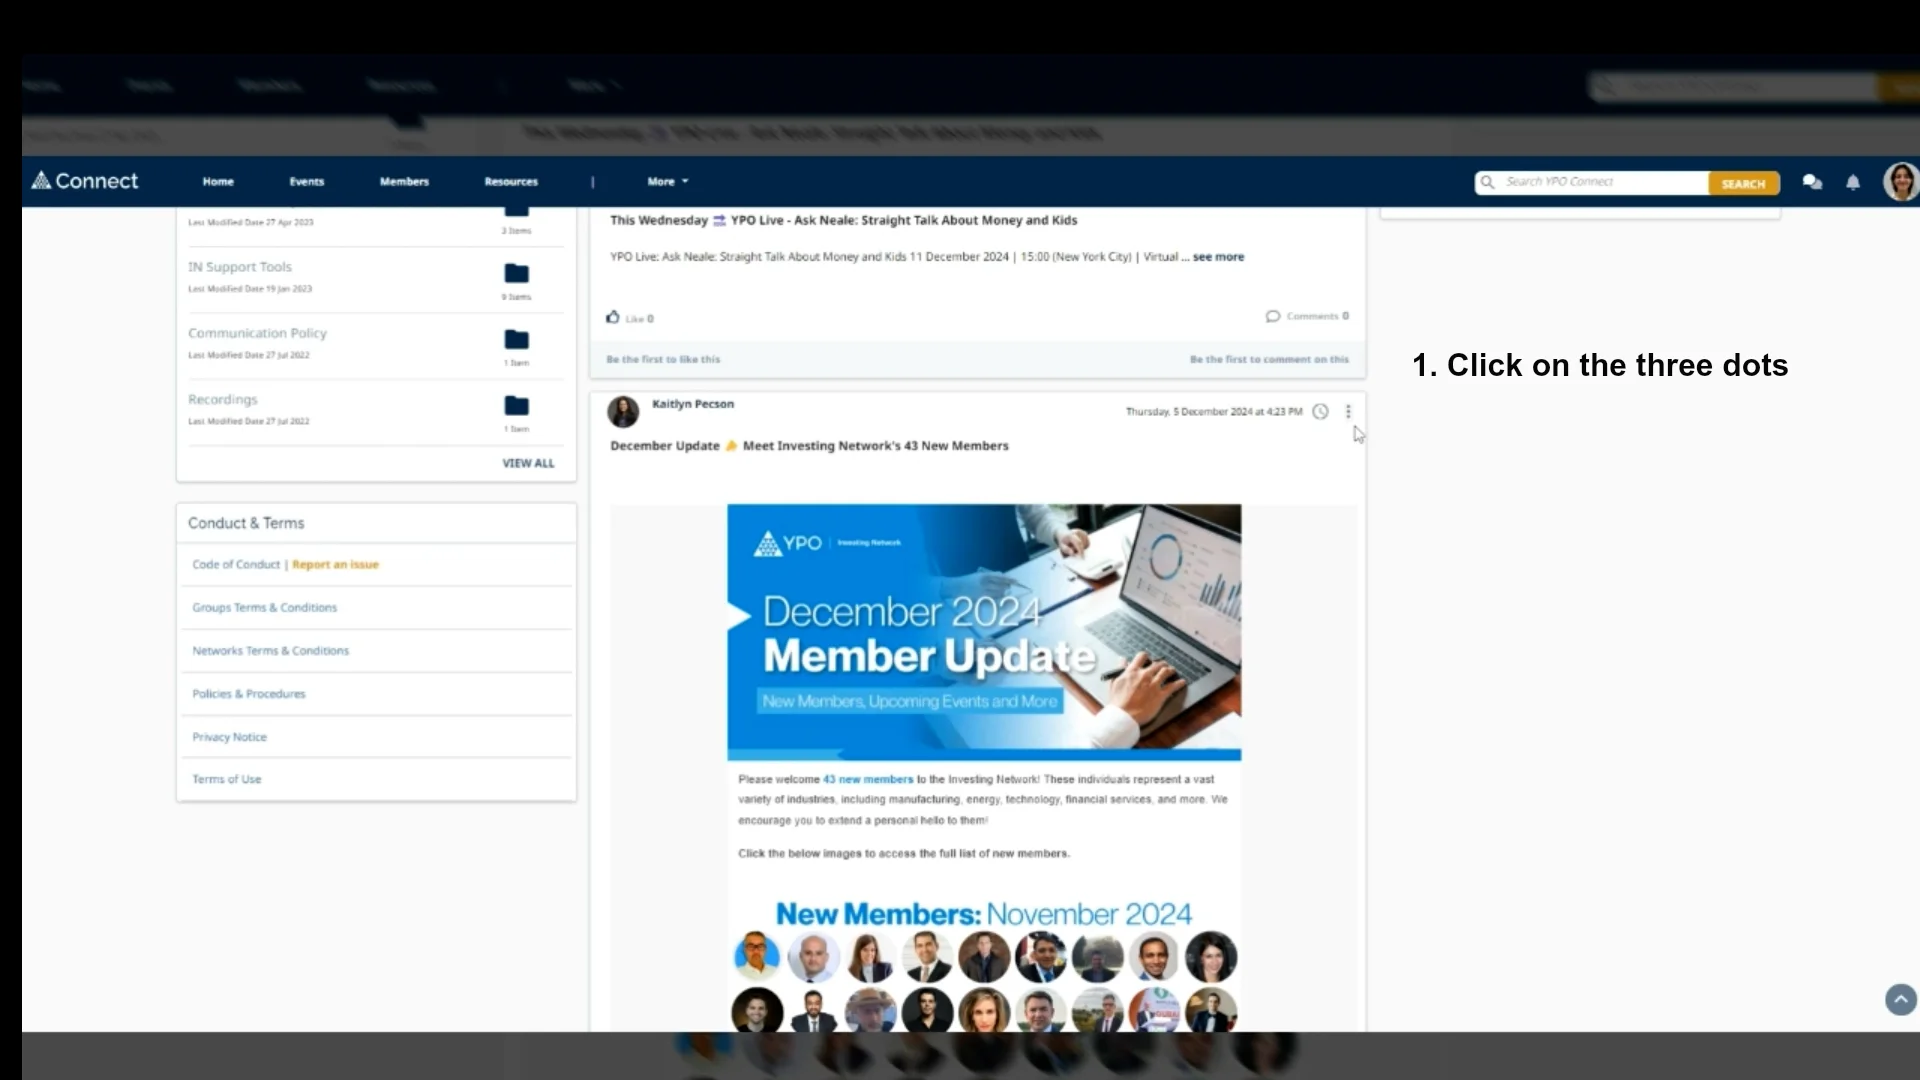Viewport: 1920px width, 1080px height.
Task: Click Be the first to comment on this
Action: (1269, 359)
